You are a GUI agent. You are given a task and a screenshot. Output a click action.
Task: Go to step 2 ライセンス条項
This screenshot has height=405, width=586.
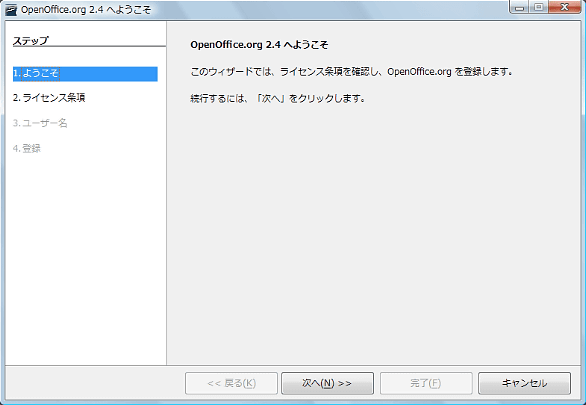[49, 98]
